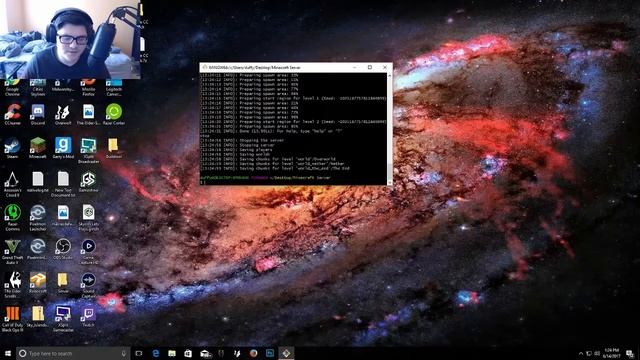Select the Pokemon Launcher icon
Image resolution: width=640 pixels, height=360 pixels.
pyautogui.click(x=38, y=218)
